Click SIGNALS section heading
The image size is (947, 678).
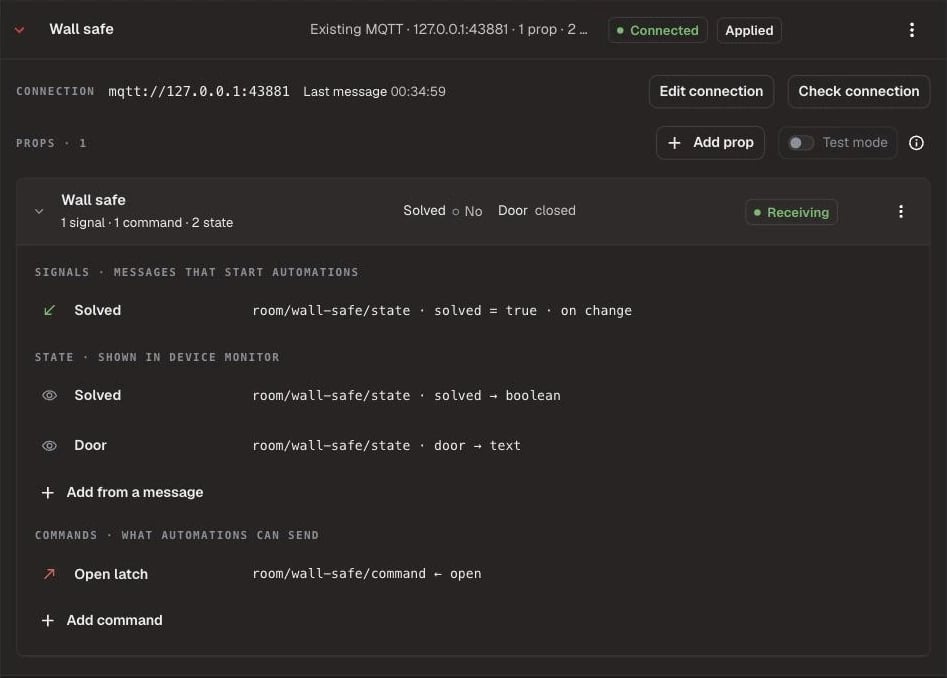tap(196, 272)
